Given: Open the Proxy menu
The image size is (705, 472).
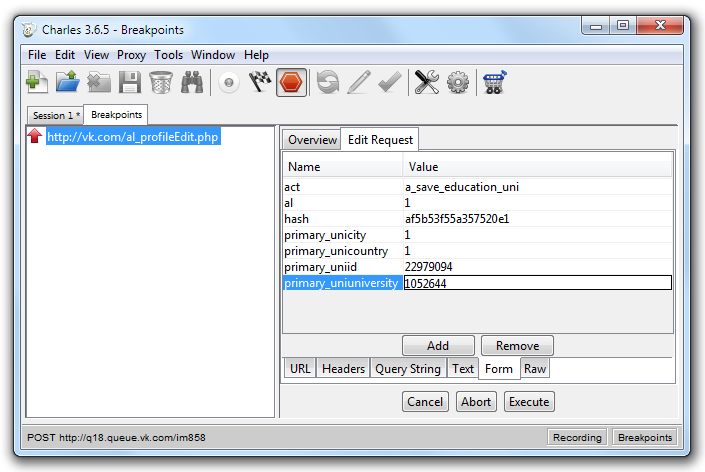Looking at the screenshot, I should [131, 55].
